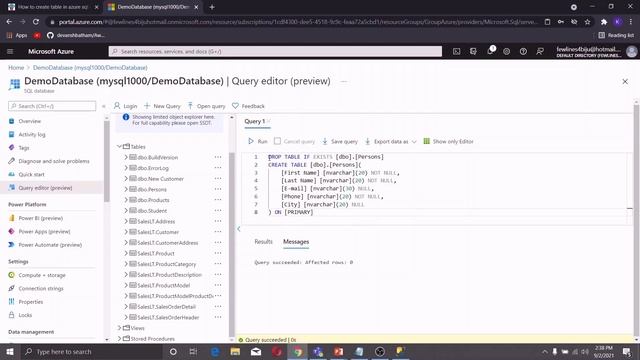Open Quick start in the left menu
640x360 pixels.
pos(31,174)
